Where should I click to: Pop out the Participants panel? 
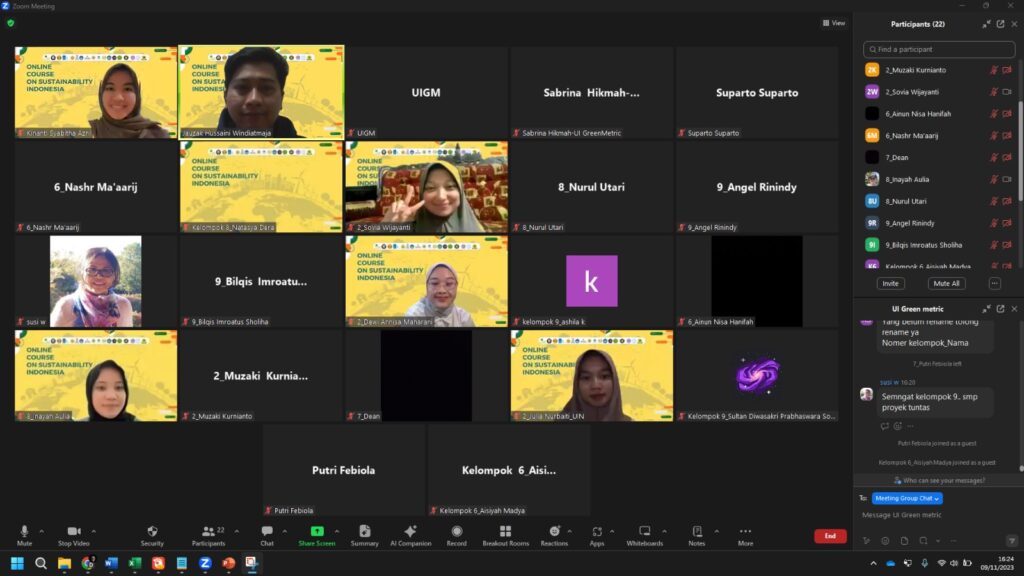[1002, 24]
